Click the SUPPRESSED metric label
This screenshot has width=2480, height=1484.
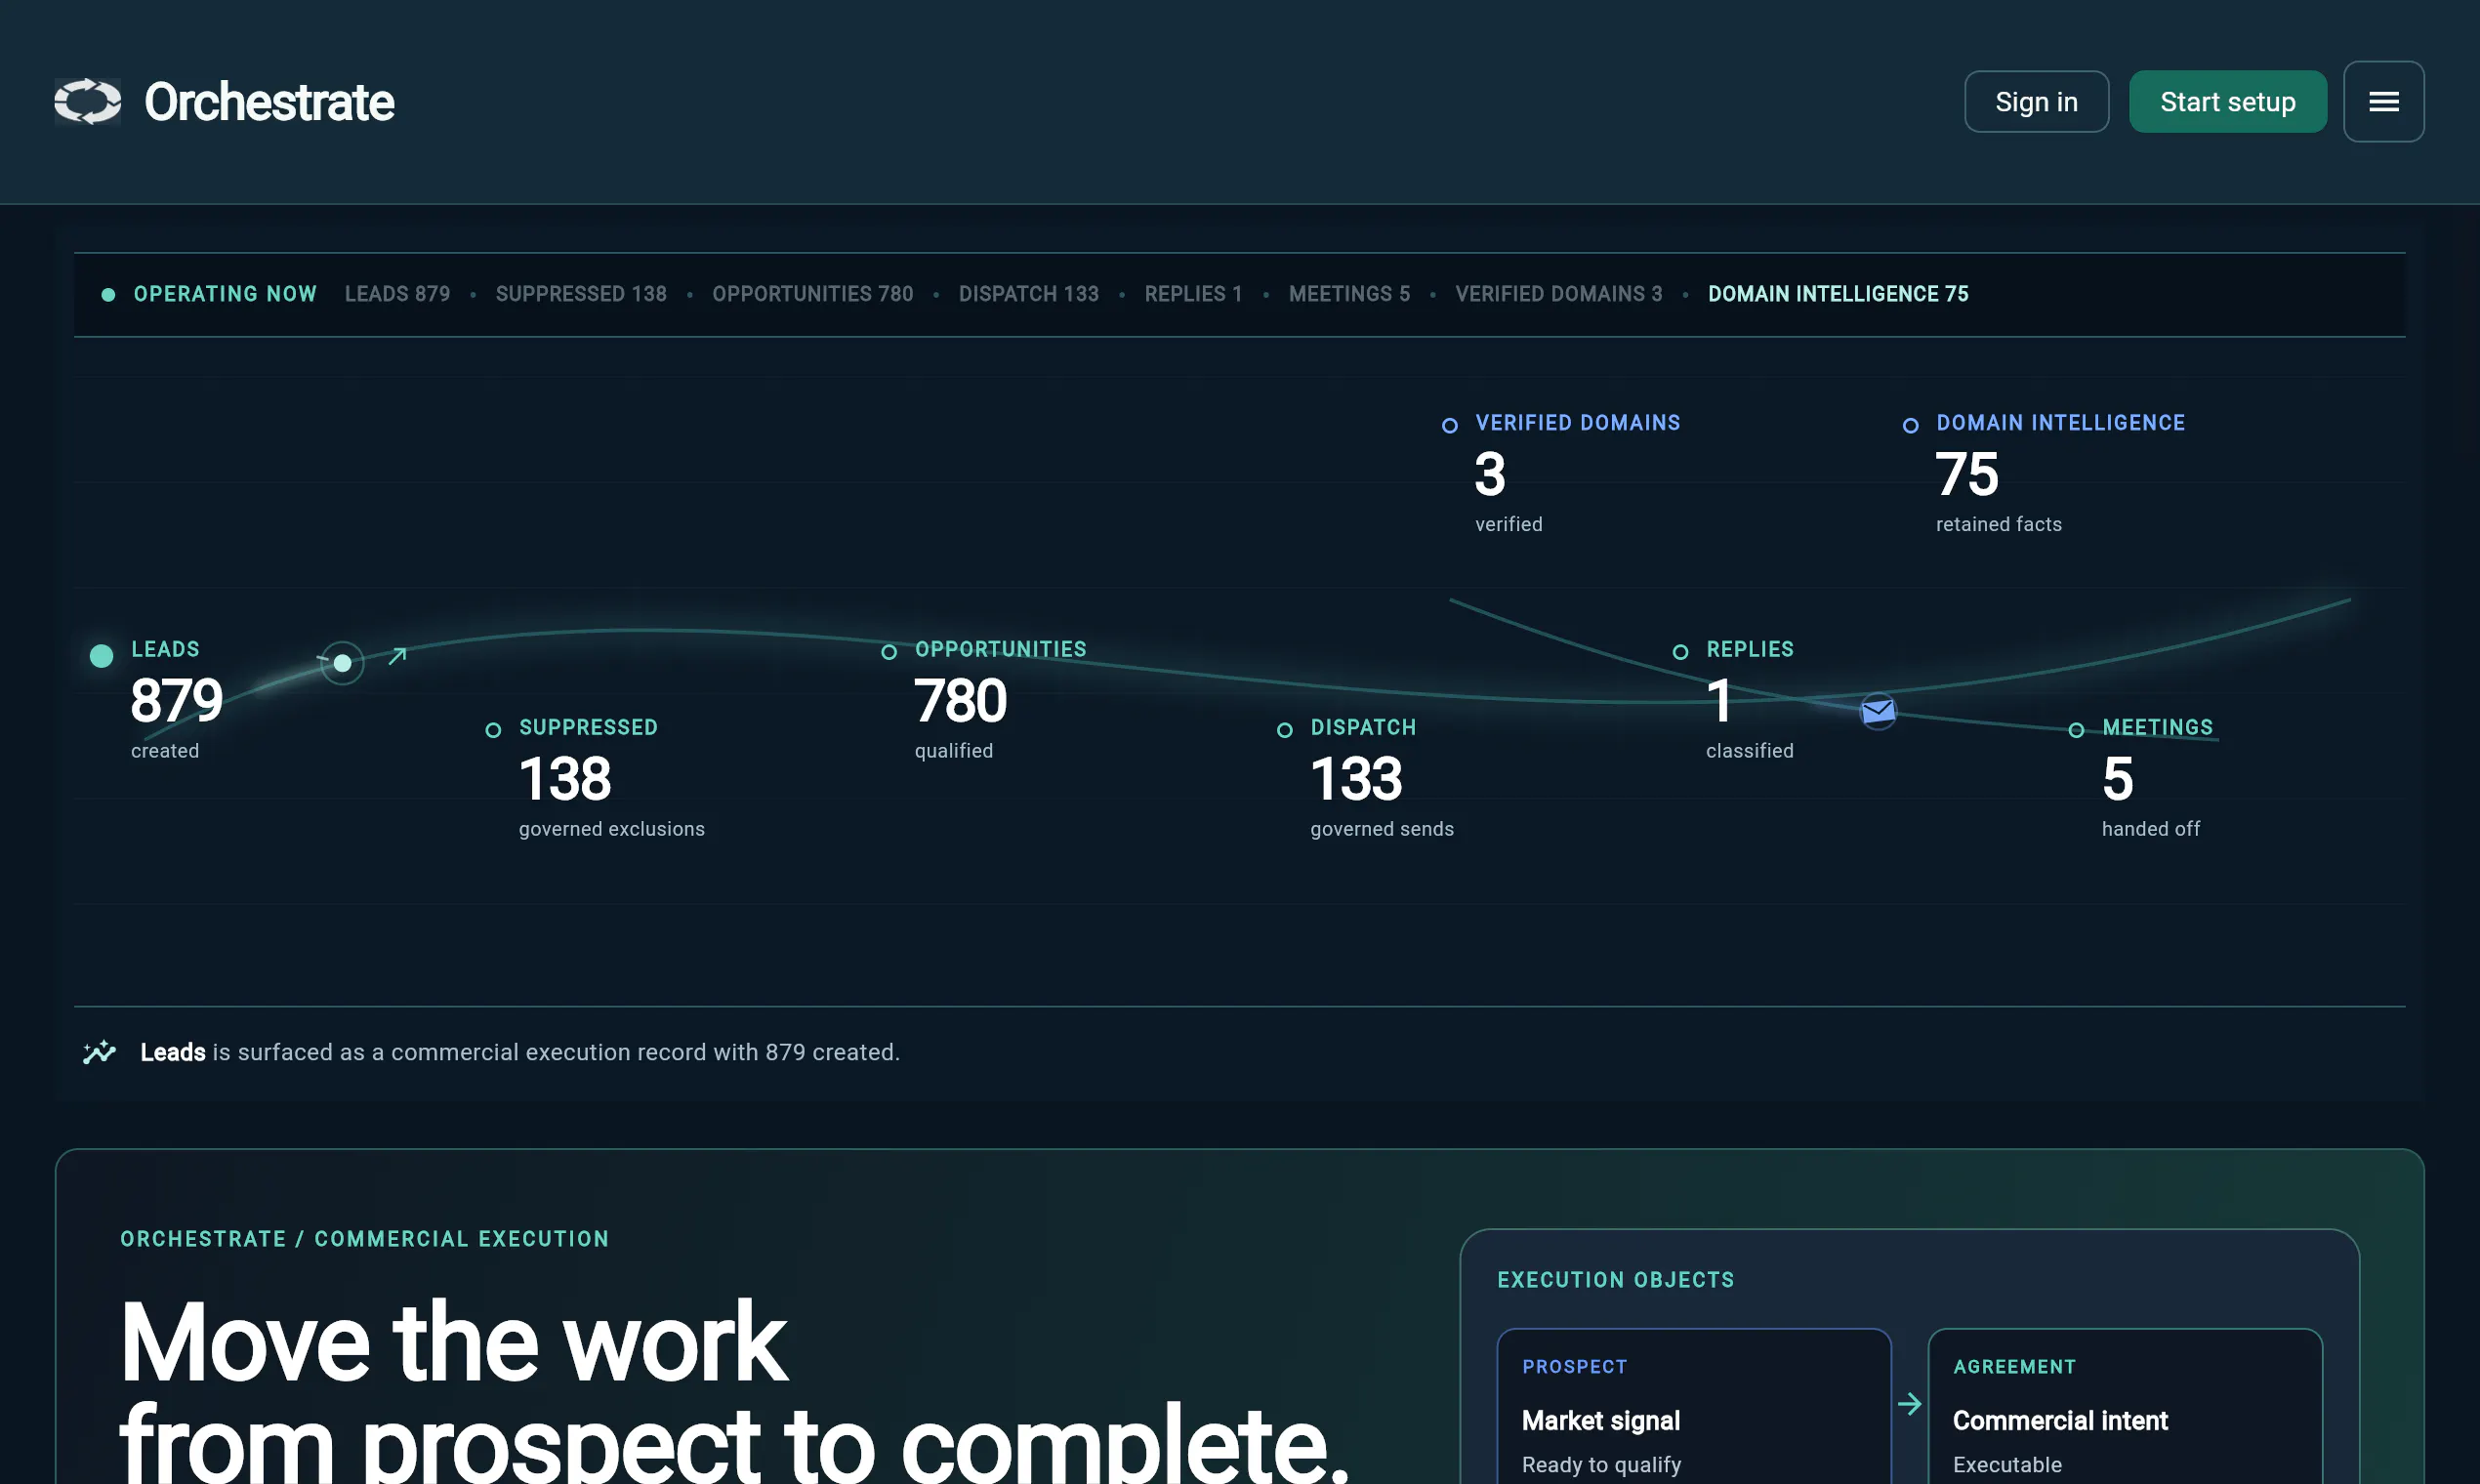(588, 727)
